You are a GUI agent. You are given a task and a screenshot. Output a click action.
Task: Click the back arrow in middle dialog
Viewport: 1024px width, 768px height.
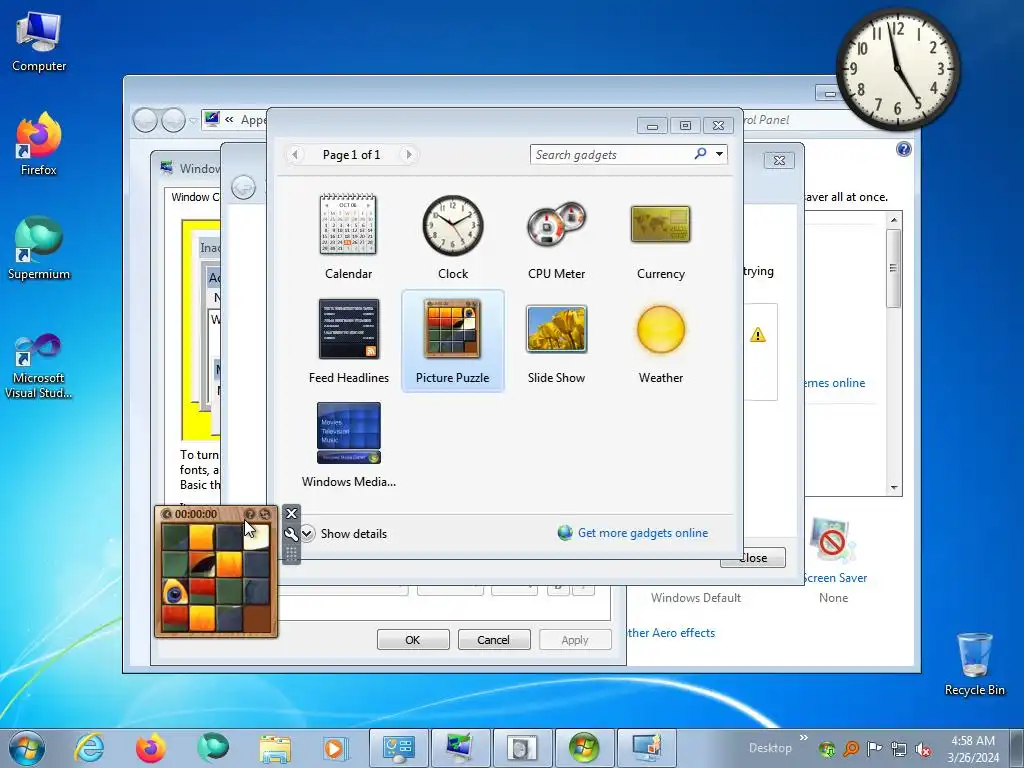click(x=244, y=188)
